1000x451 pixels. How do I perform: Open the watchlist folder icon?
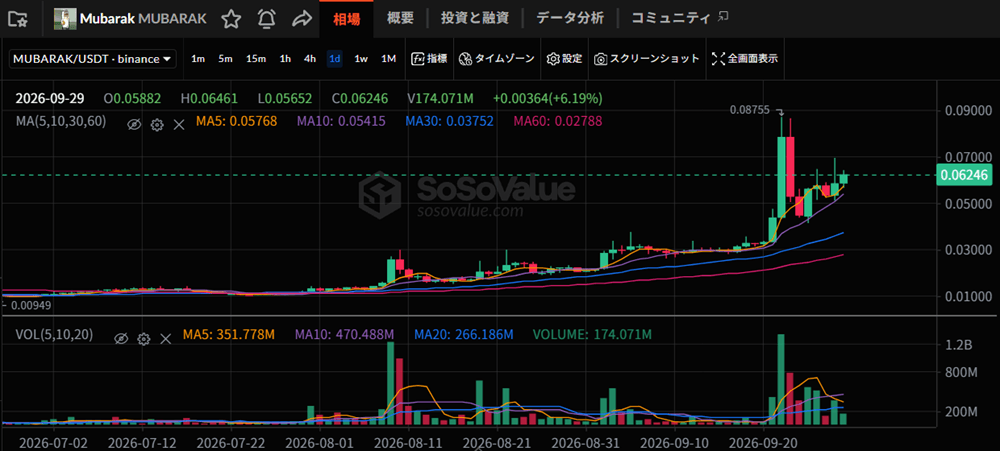tap(18, 18)
